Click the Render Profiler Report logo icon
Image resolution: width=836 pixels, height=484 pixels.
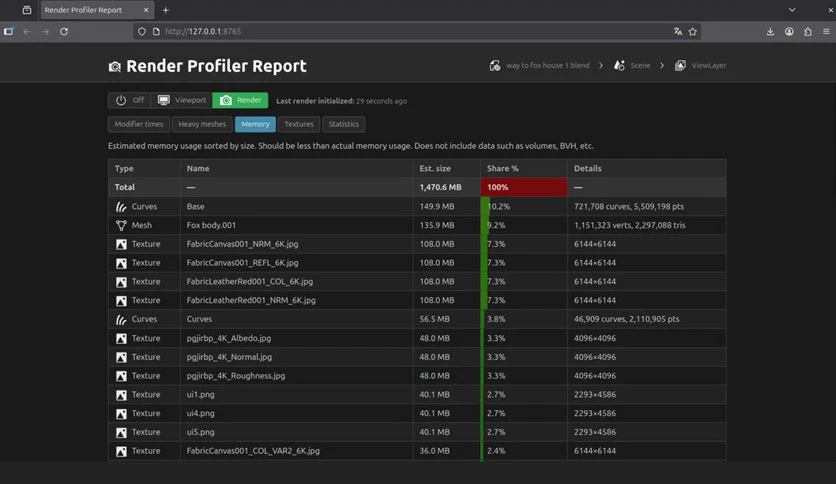pyautogui.click(x=115, y=67)
